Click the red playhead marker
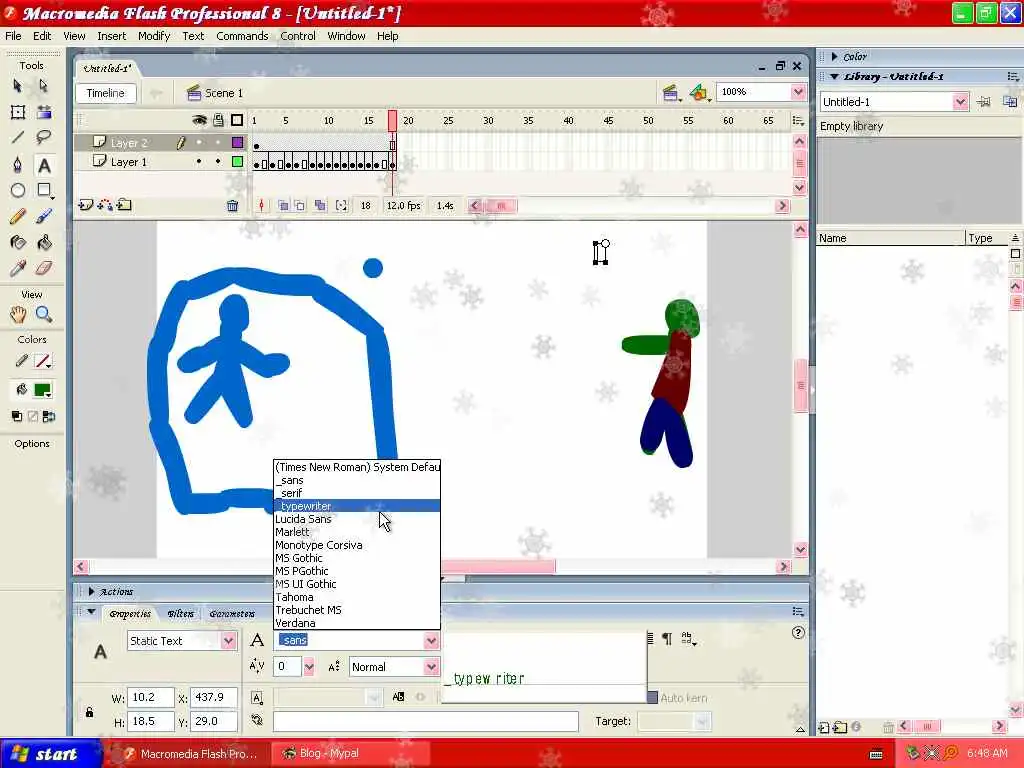This screenshot has height=768, width=1024. tap(392, 120)
